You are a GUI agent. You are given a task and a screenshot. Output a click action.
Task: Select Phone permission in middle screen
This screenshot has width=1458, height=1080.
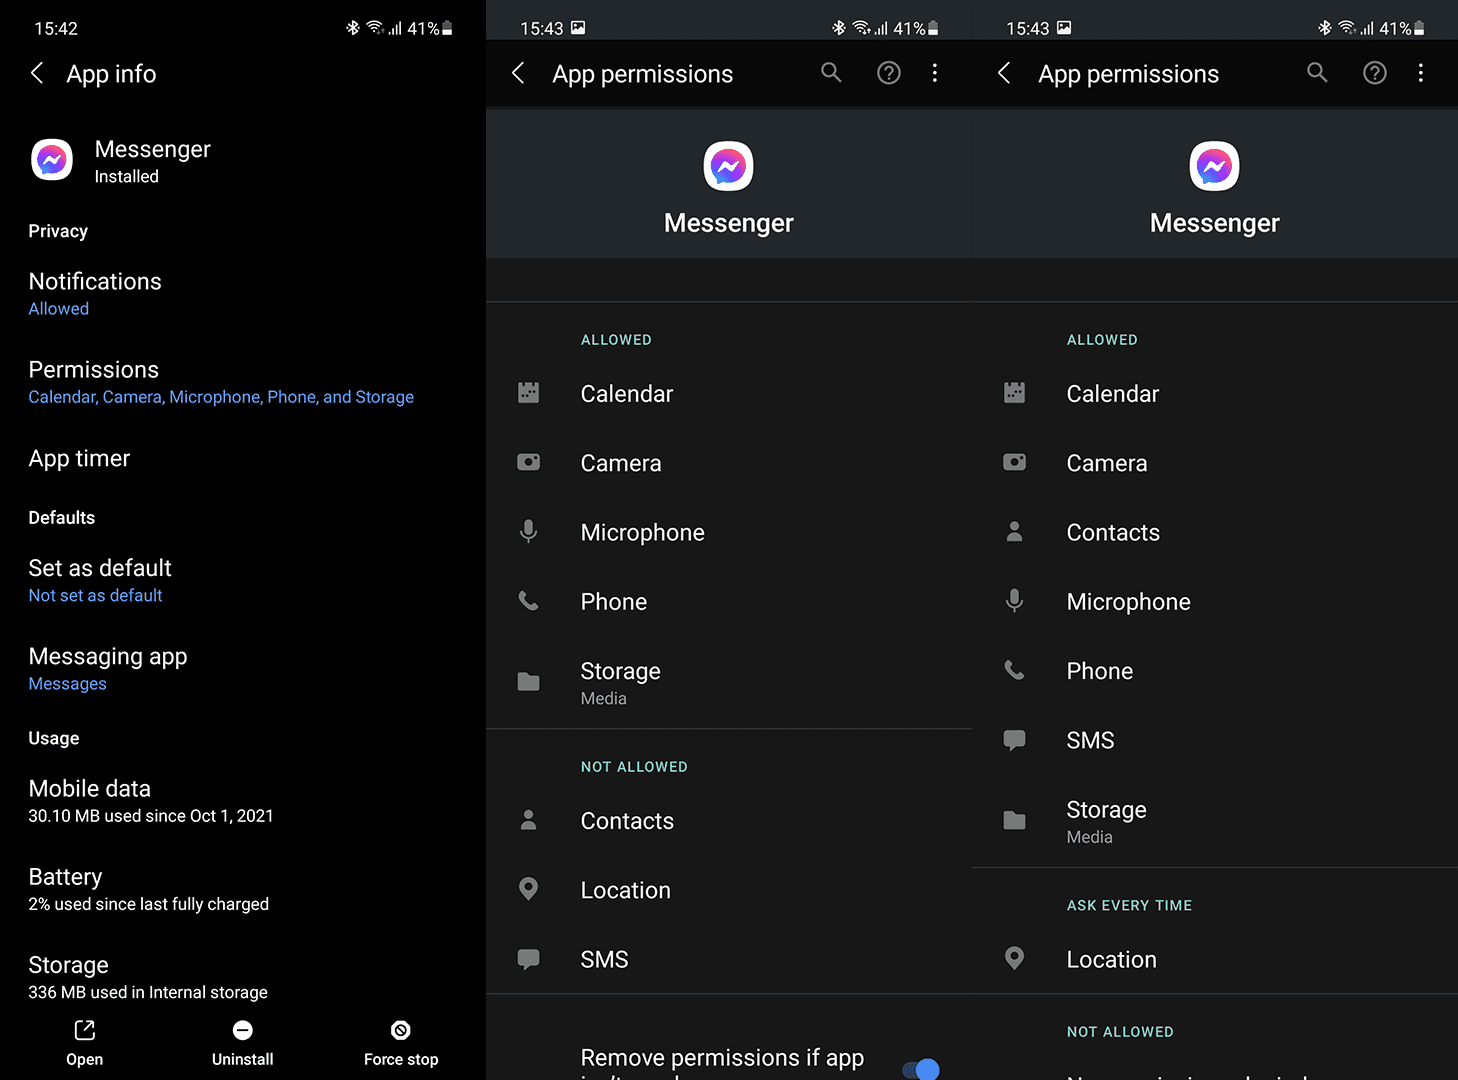click(729, 601)
